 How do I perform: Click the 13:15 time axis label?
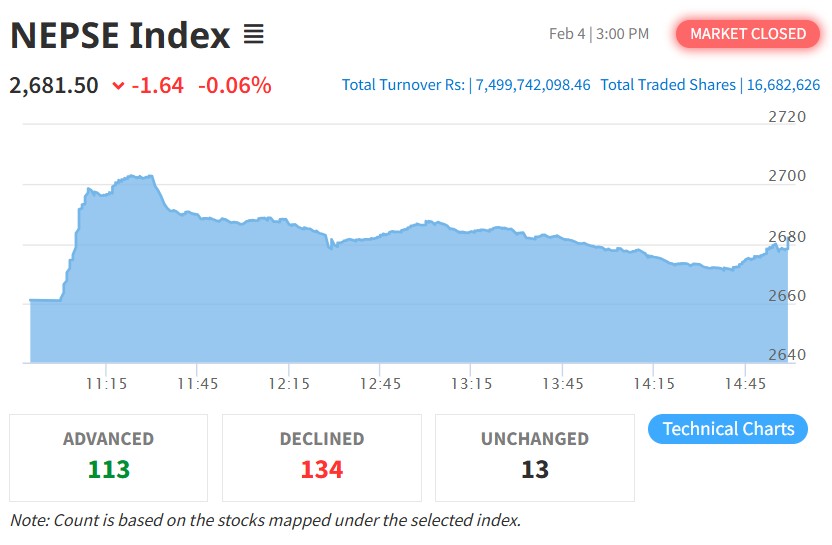click(x=471, y=383)
